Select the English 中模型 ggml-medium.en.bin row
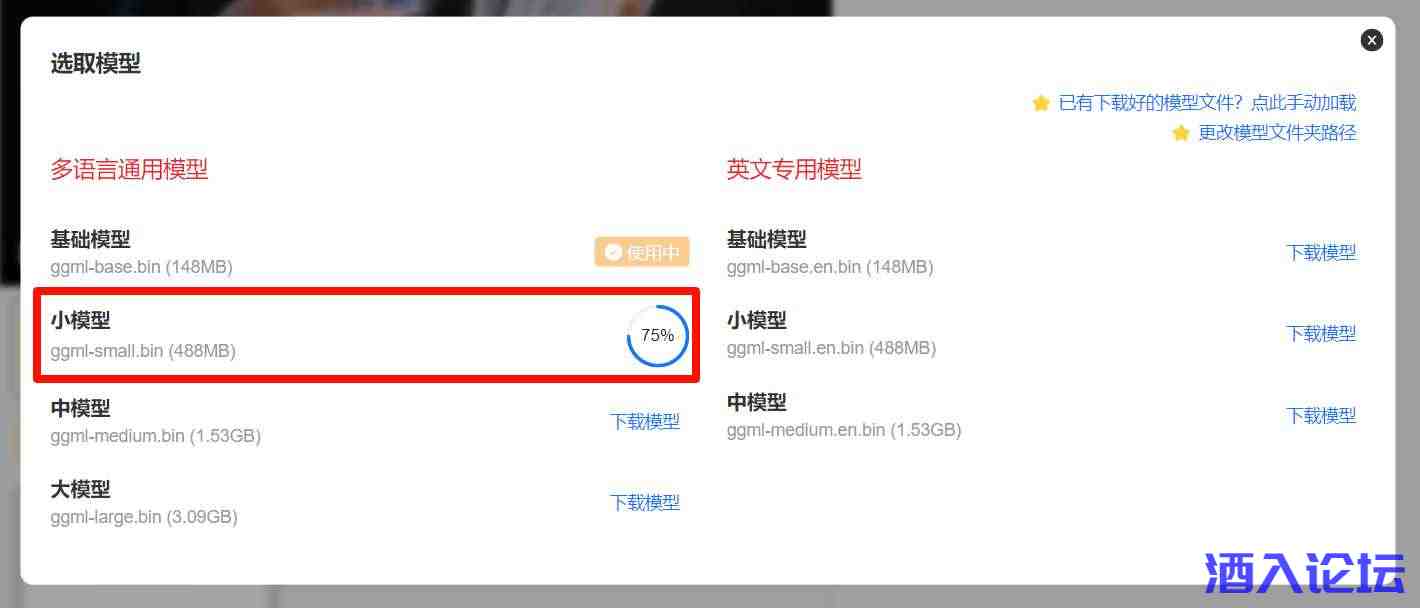Viewport: 1420px width, 608px height. tap(1041, 416)
